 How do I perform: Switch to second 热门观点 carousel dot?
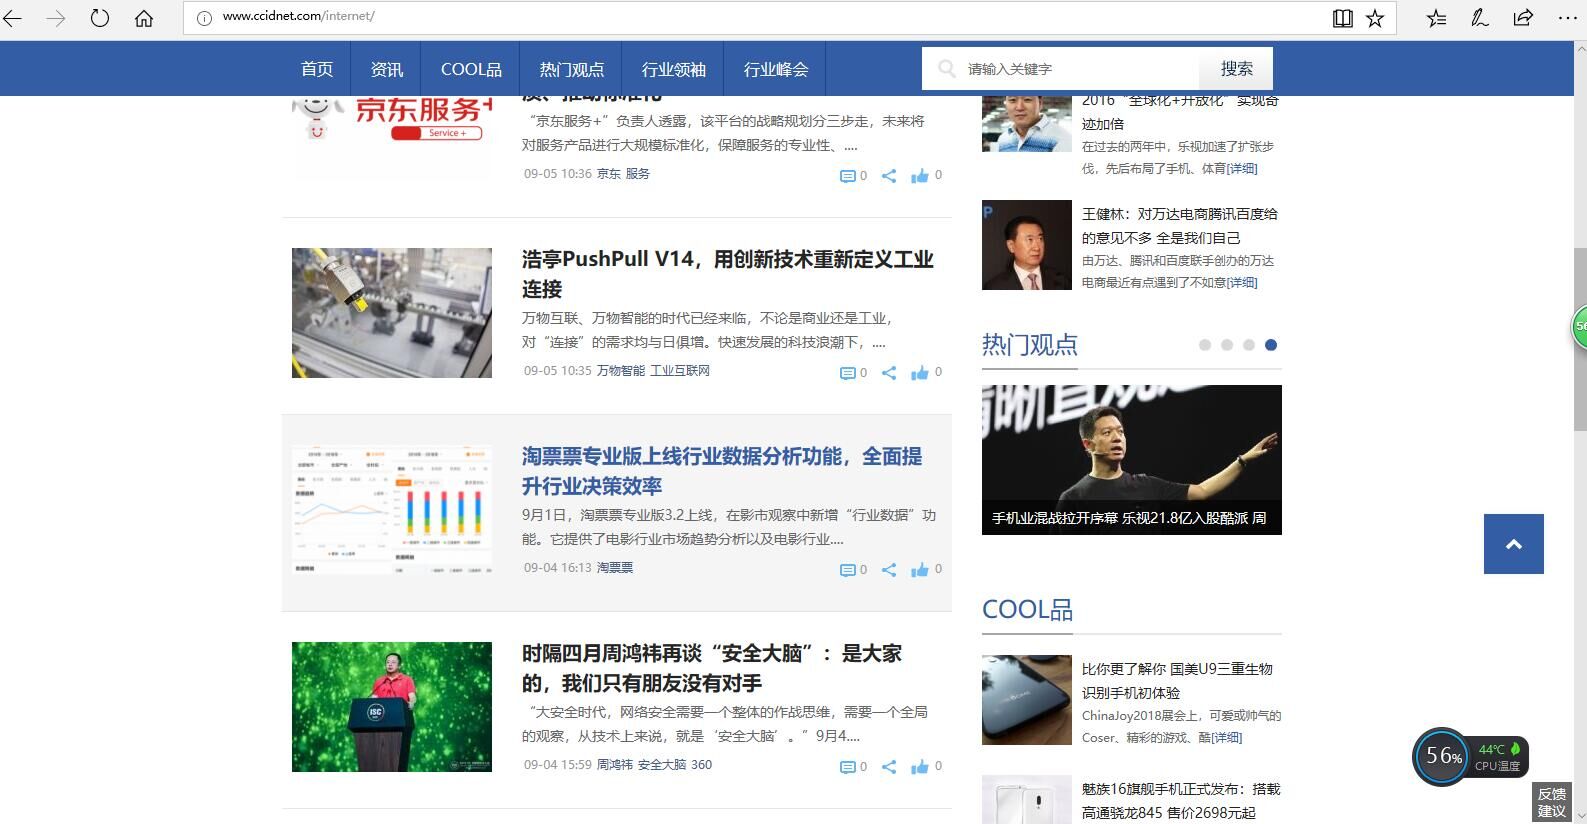1227,345
